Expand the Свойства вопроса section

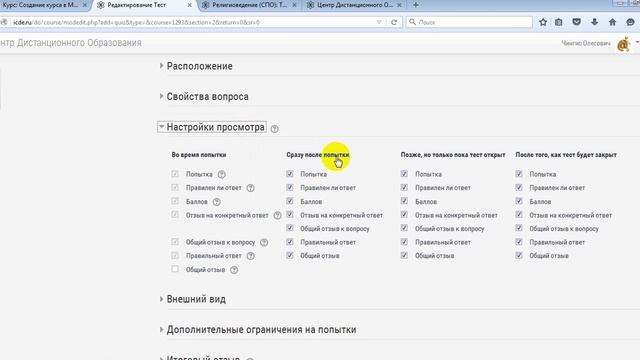click(x=207, y=97)
